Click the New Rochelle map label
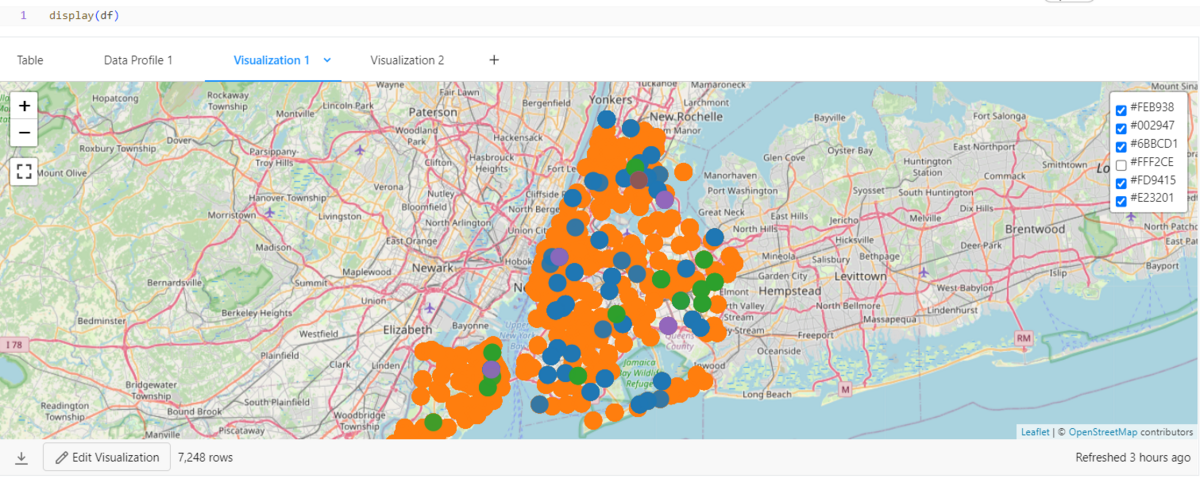1200x479 pixels. coord(686,117)
